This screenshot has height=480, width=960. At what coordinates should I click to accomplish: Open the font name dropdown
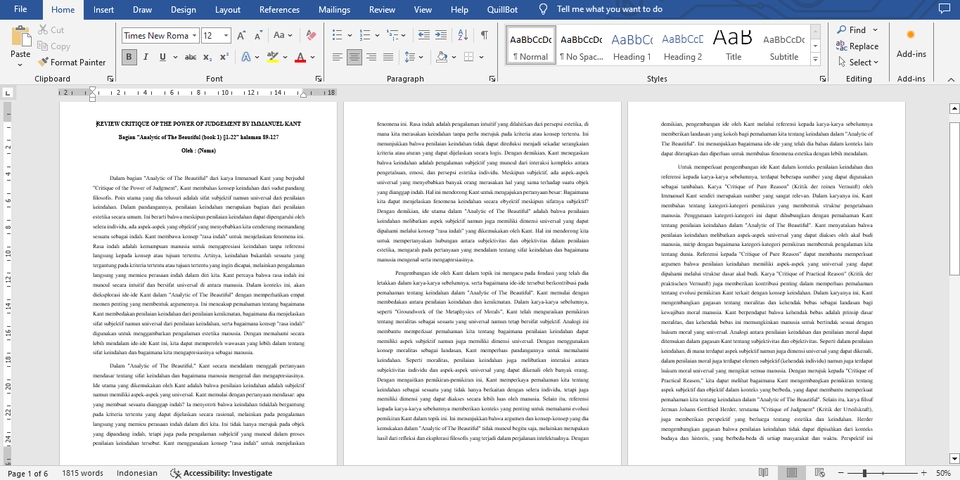pyautogui.click(x=195, y=36)
